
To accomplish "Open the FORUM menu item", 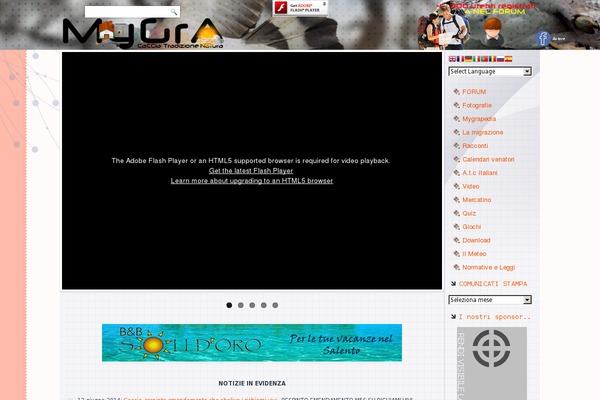I will point(474,92).
